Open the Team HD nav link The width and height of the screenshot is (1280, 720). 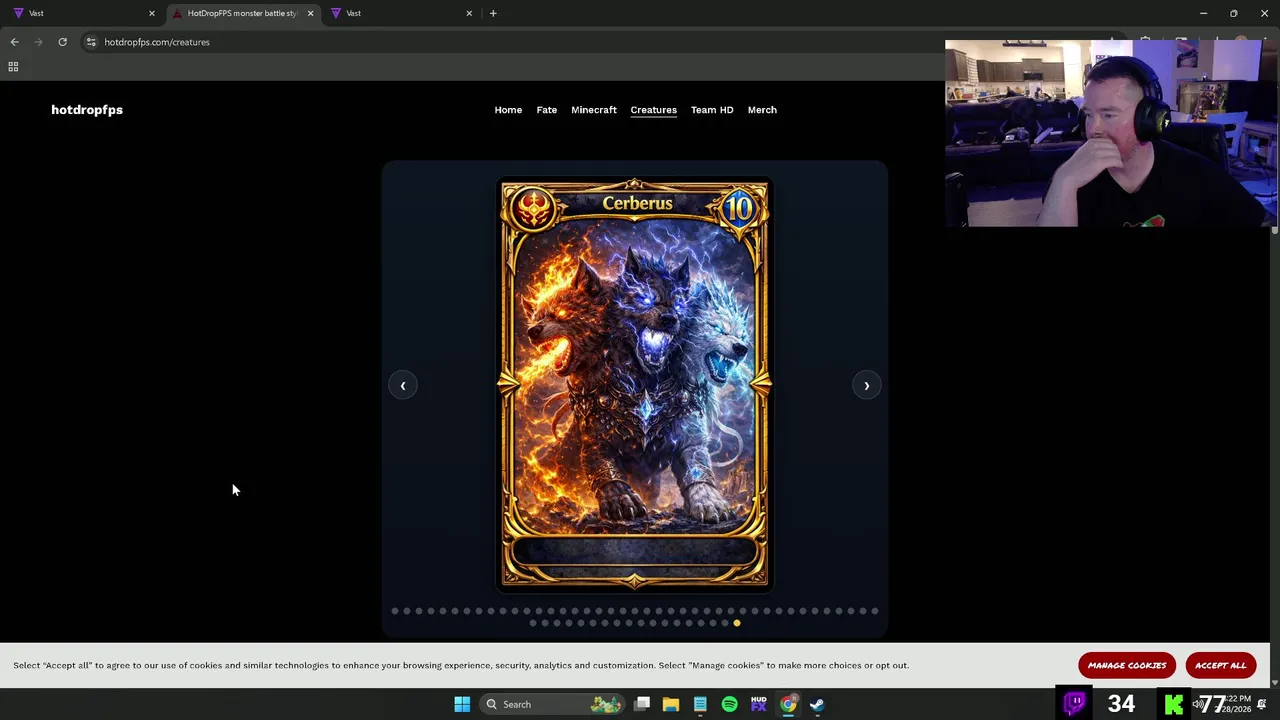712,110
